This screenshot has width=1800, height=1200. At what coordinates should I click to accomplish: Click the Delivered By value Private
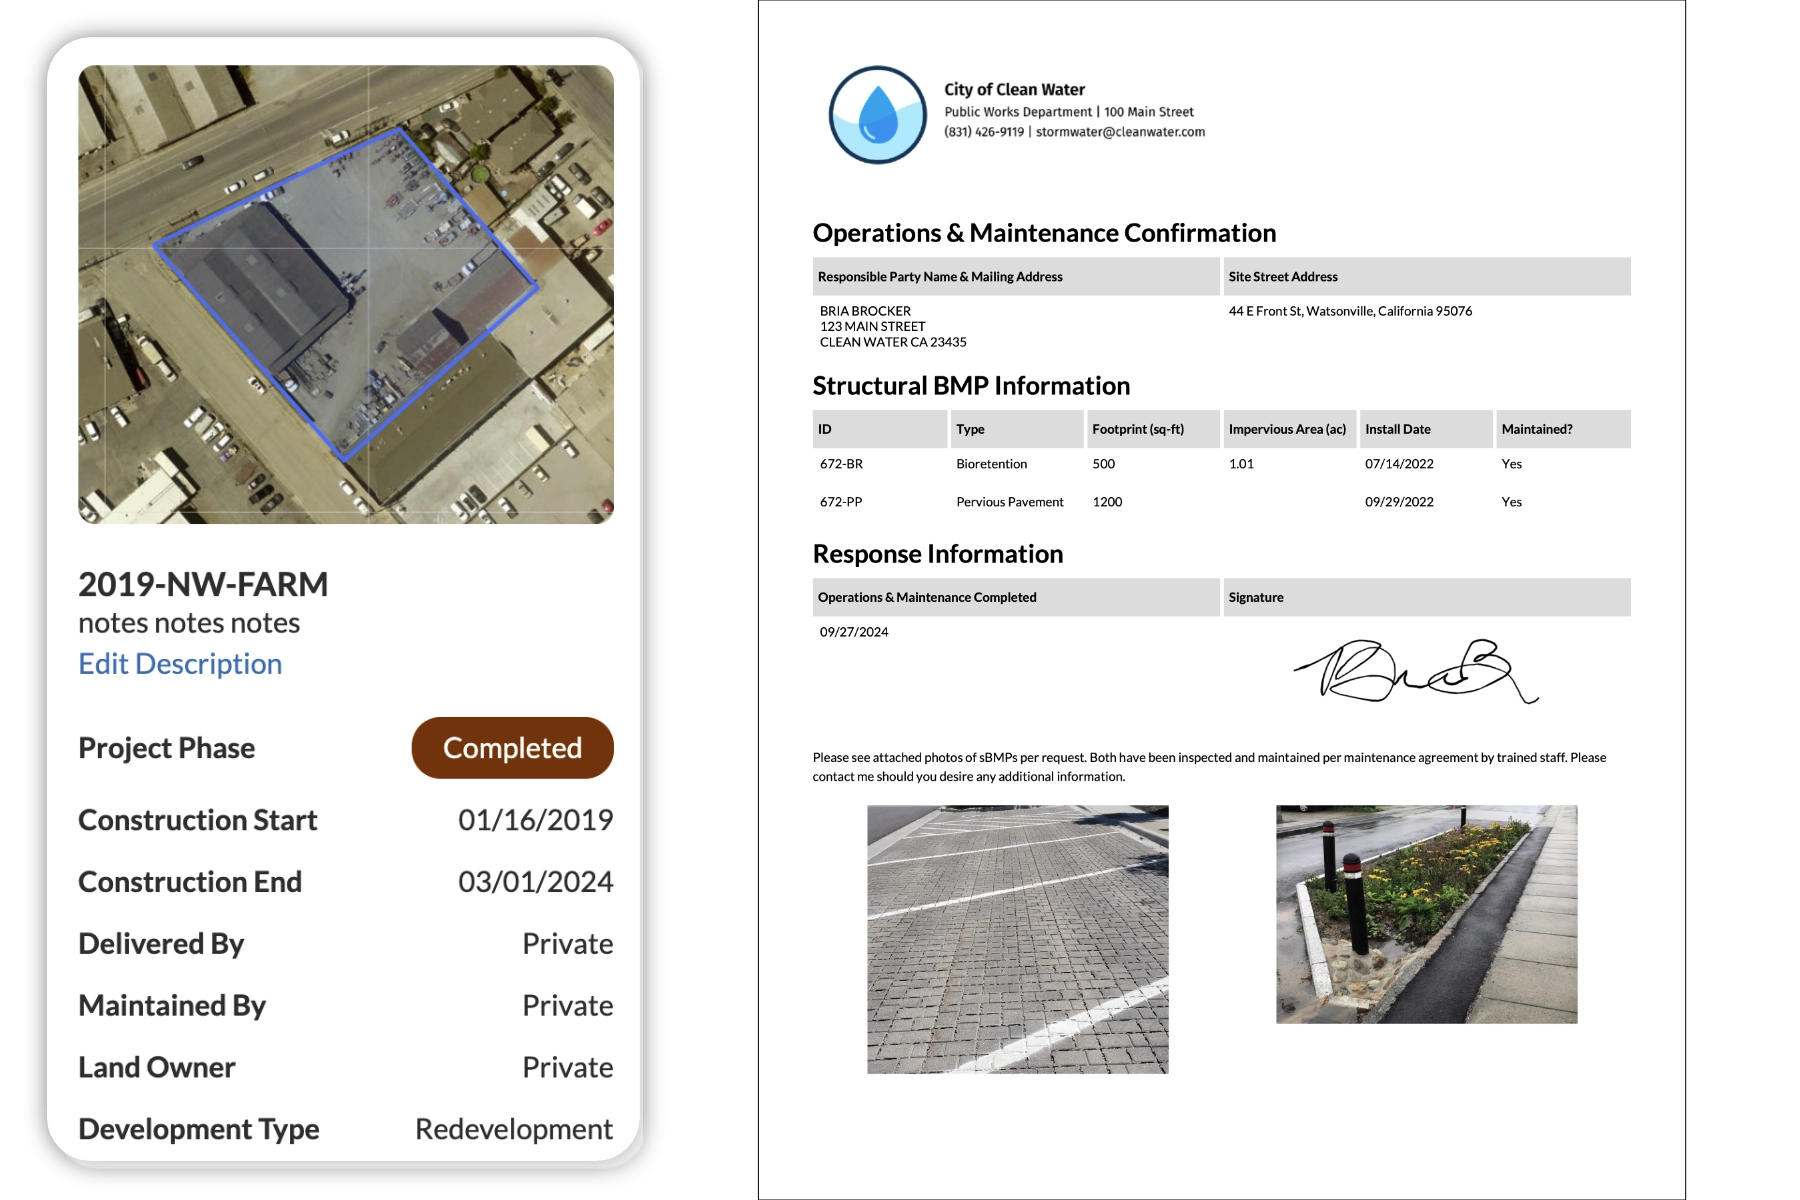567,944
